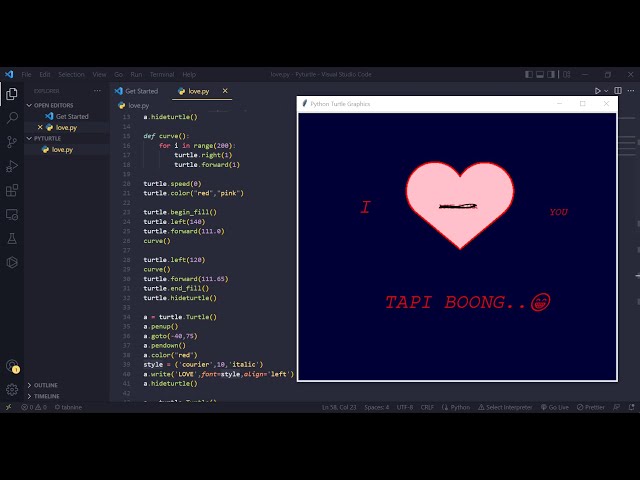
Task: Run the Python file with play icon
Action: [597, 91]
